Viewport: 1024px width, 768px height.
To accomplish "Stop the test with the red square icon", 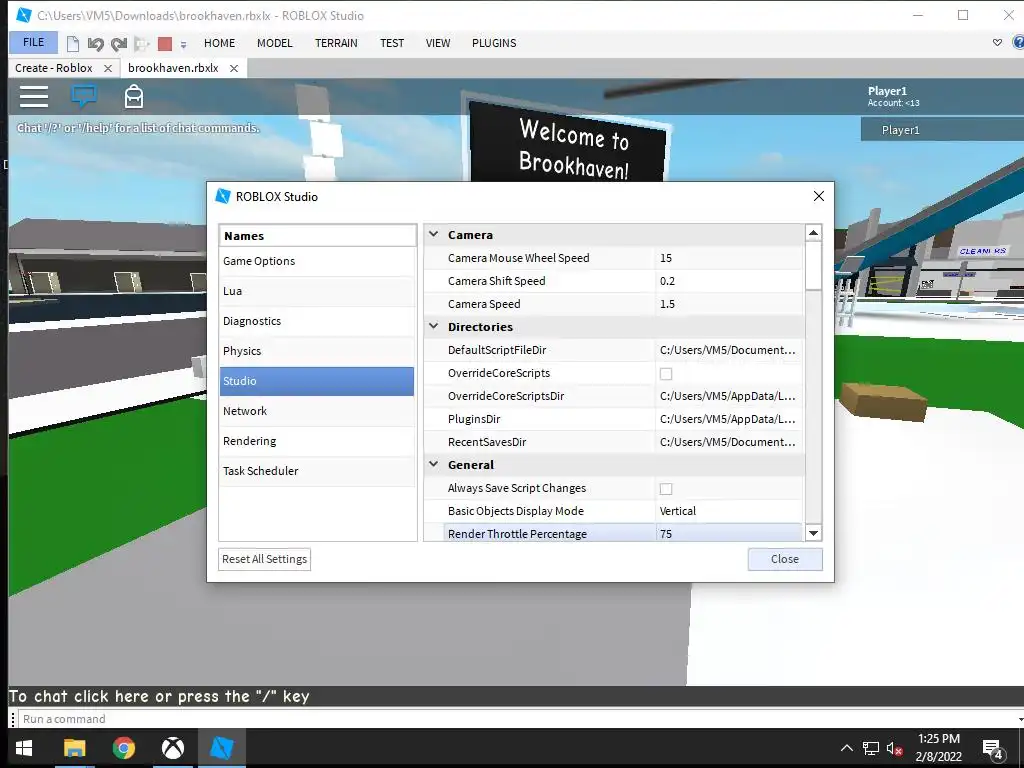I will tap(165, 44).
